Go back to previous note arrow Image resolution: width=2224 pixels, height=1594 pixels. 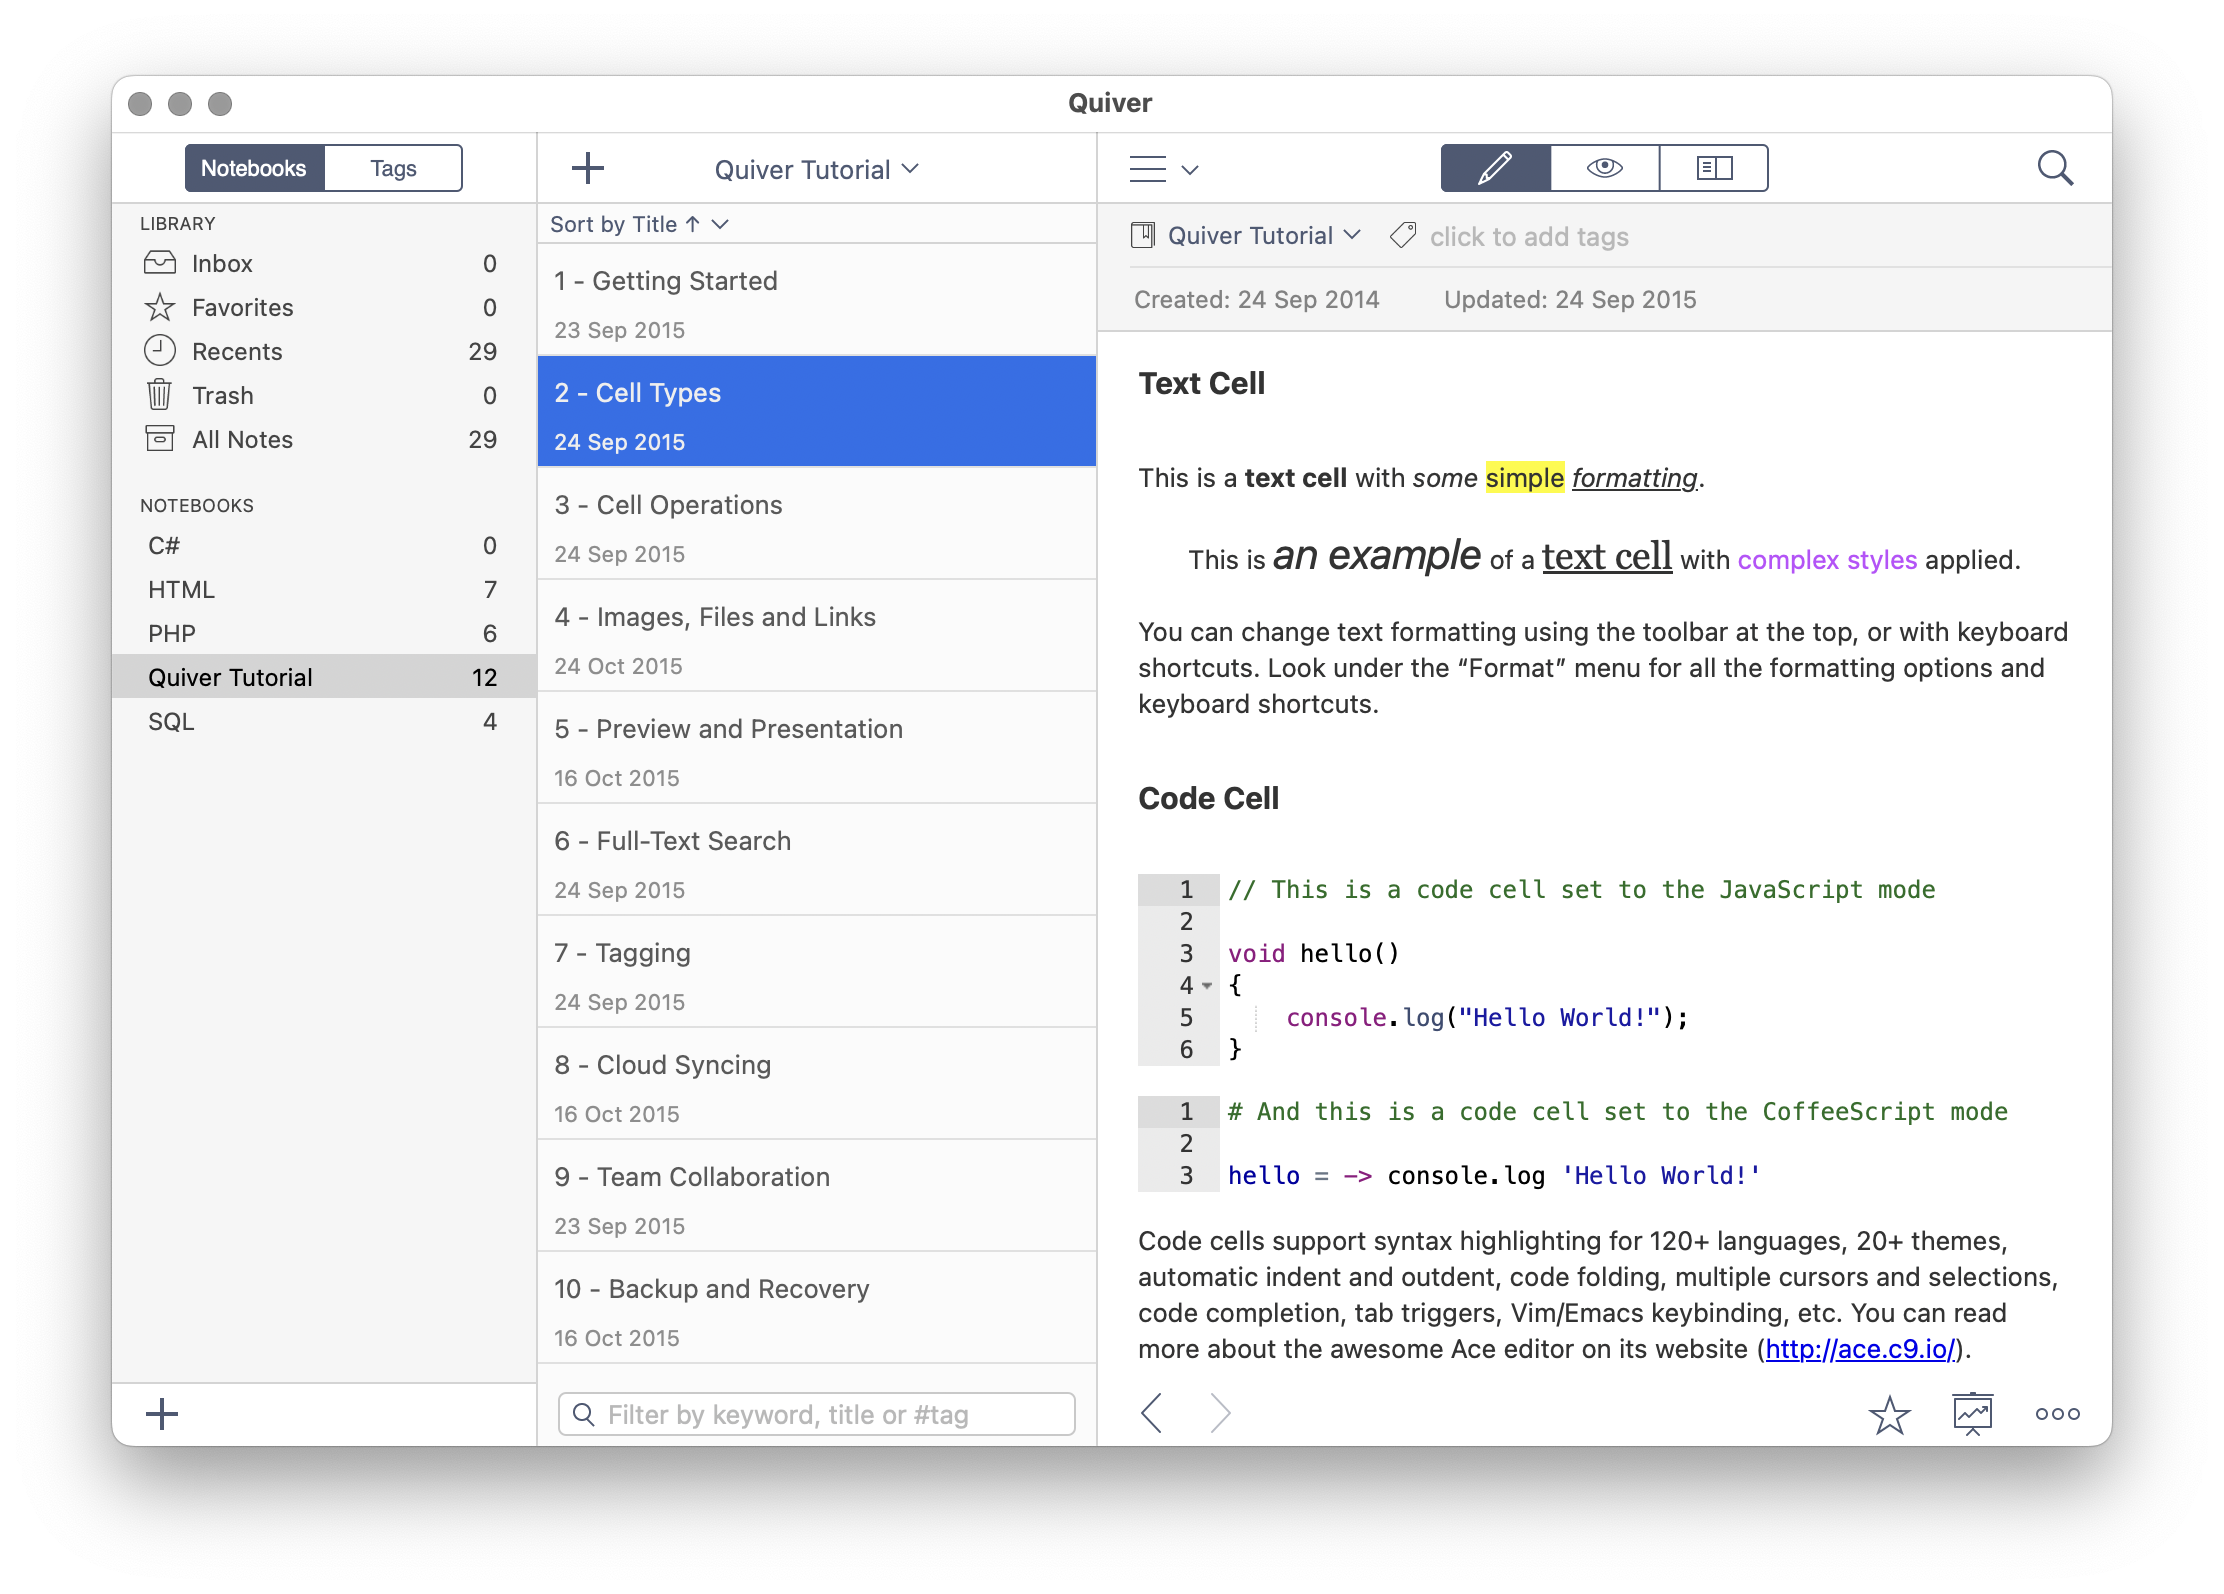1152,1413
